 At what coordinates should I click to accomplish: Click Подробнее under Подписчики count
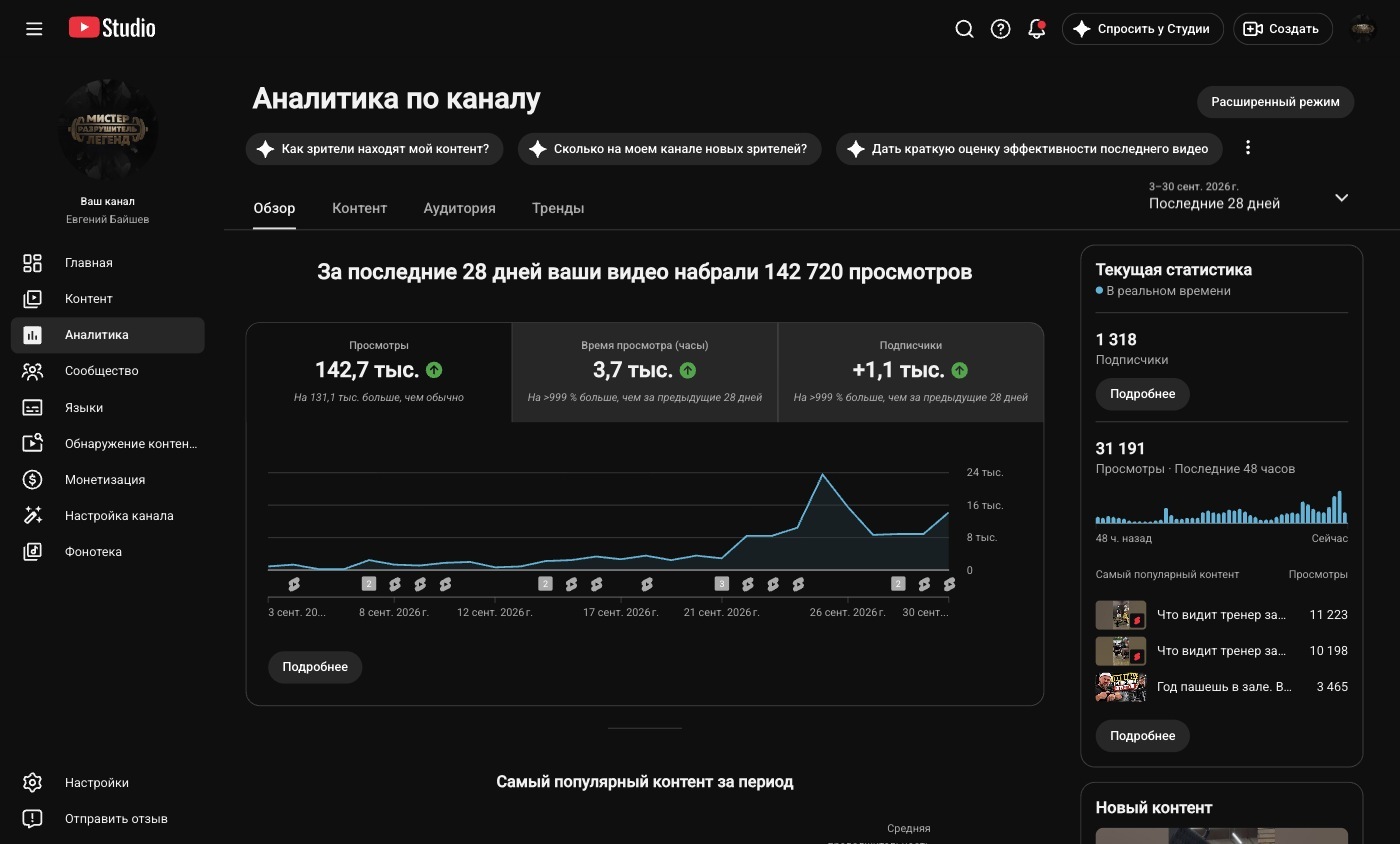(x=1142, y=394)
